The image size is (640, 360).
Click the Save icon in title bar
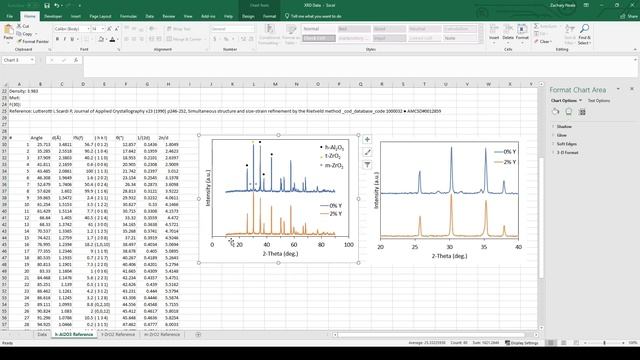tap(47, 5)
